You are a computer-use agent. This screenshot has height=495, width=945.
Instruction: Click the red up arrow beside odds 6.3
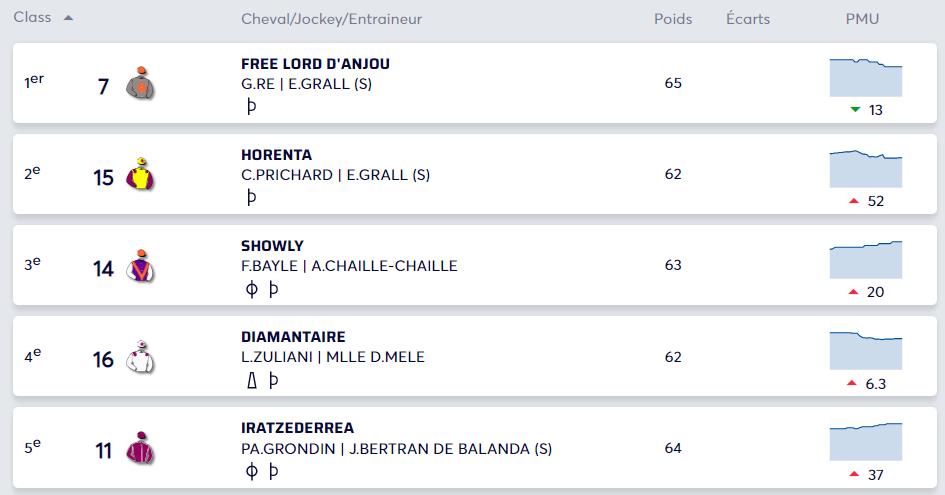click(x=854, y=383)
